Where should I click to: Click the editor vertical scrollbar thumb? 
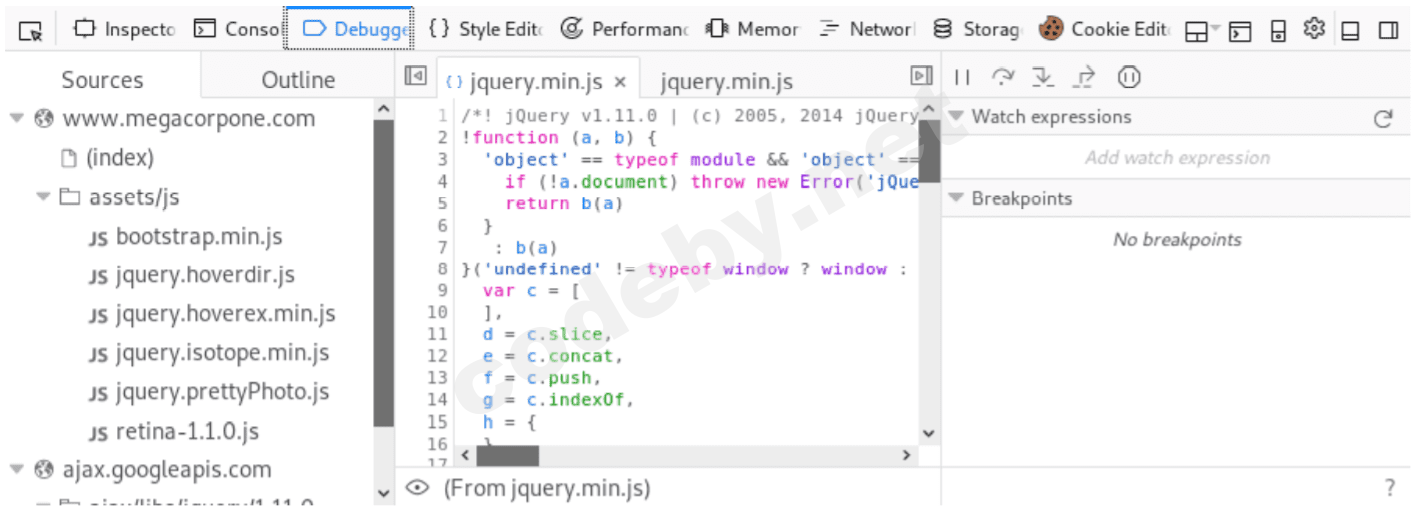point(929,149)
